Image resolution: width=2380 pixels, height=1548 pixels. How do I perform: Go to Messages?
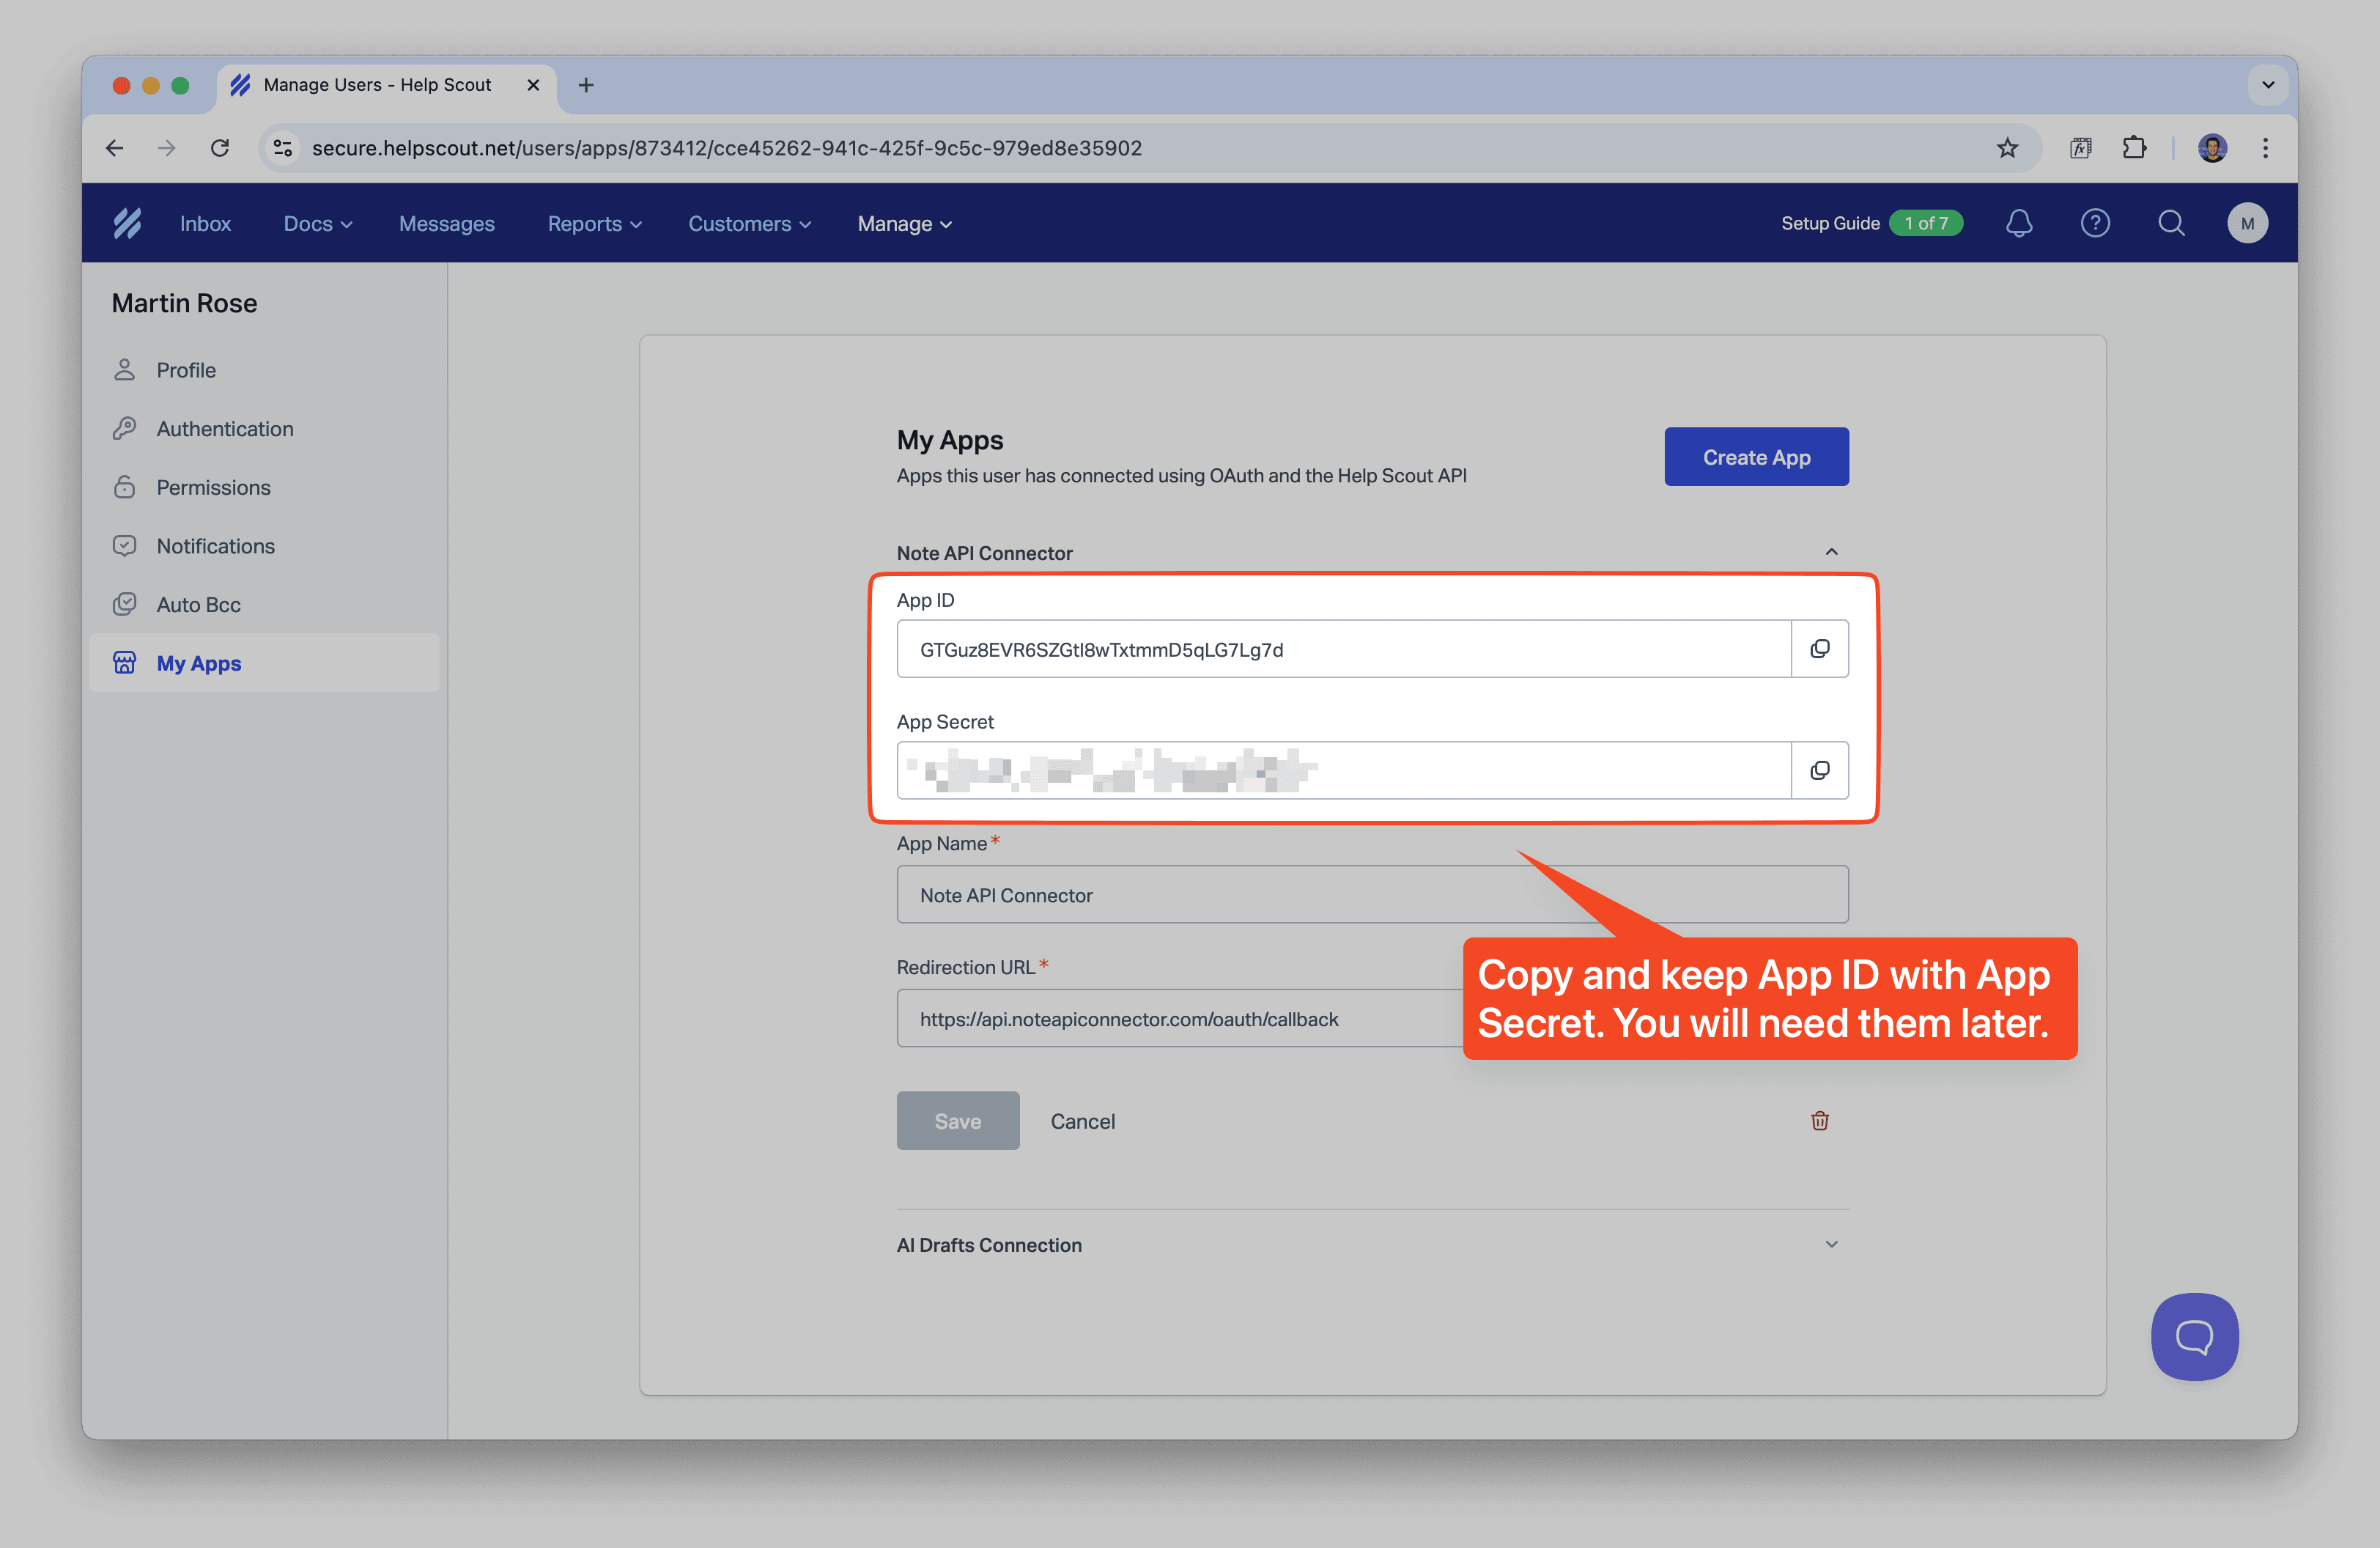446,224
